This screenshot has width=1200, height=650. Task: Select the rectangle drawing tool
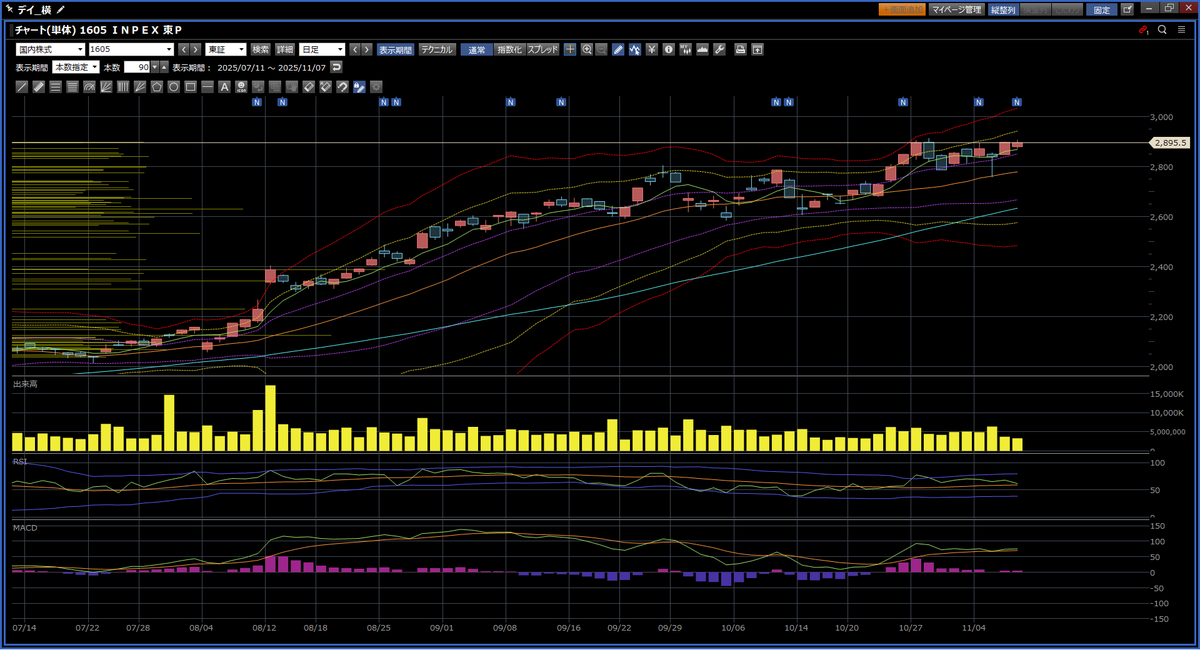[190, 87]
